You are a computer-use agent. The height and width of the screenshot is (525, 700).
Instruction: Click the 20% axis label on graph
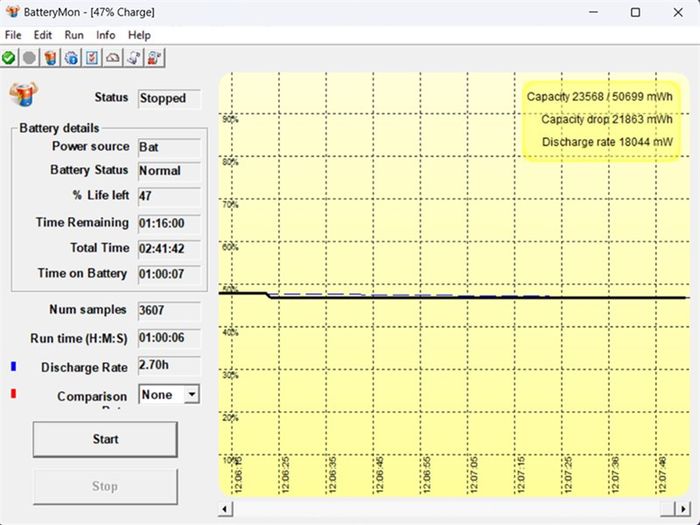pos(230,418)
